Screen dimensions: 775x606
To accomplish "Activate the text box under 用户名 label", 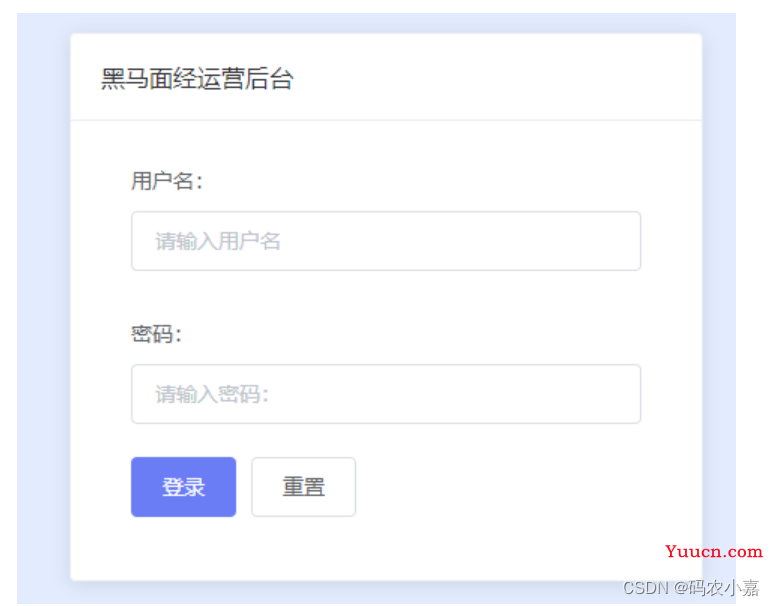I will 386,241.
